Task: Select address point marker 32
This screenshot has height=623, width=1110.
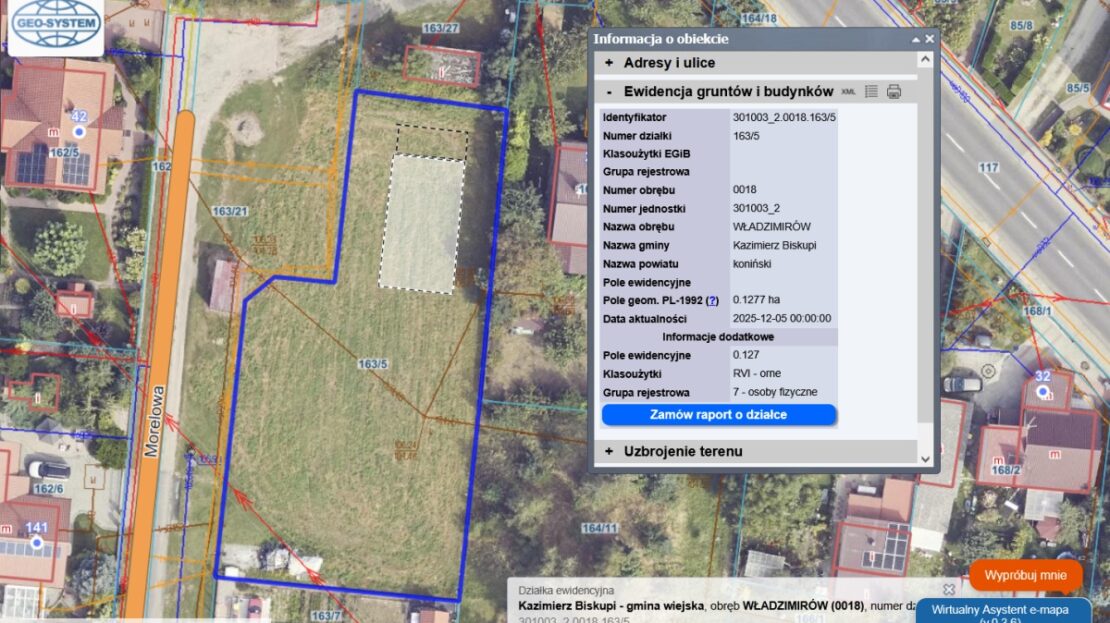Action: point(1043,392)
